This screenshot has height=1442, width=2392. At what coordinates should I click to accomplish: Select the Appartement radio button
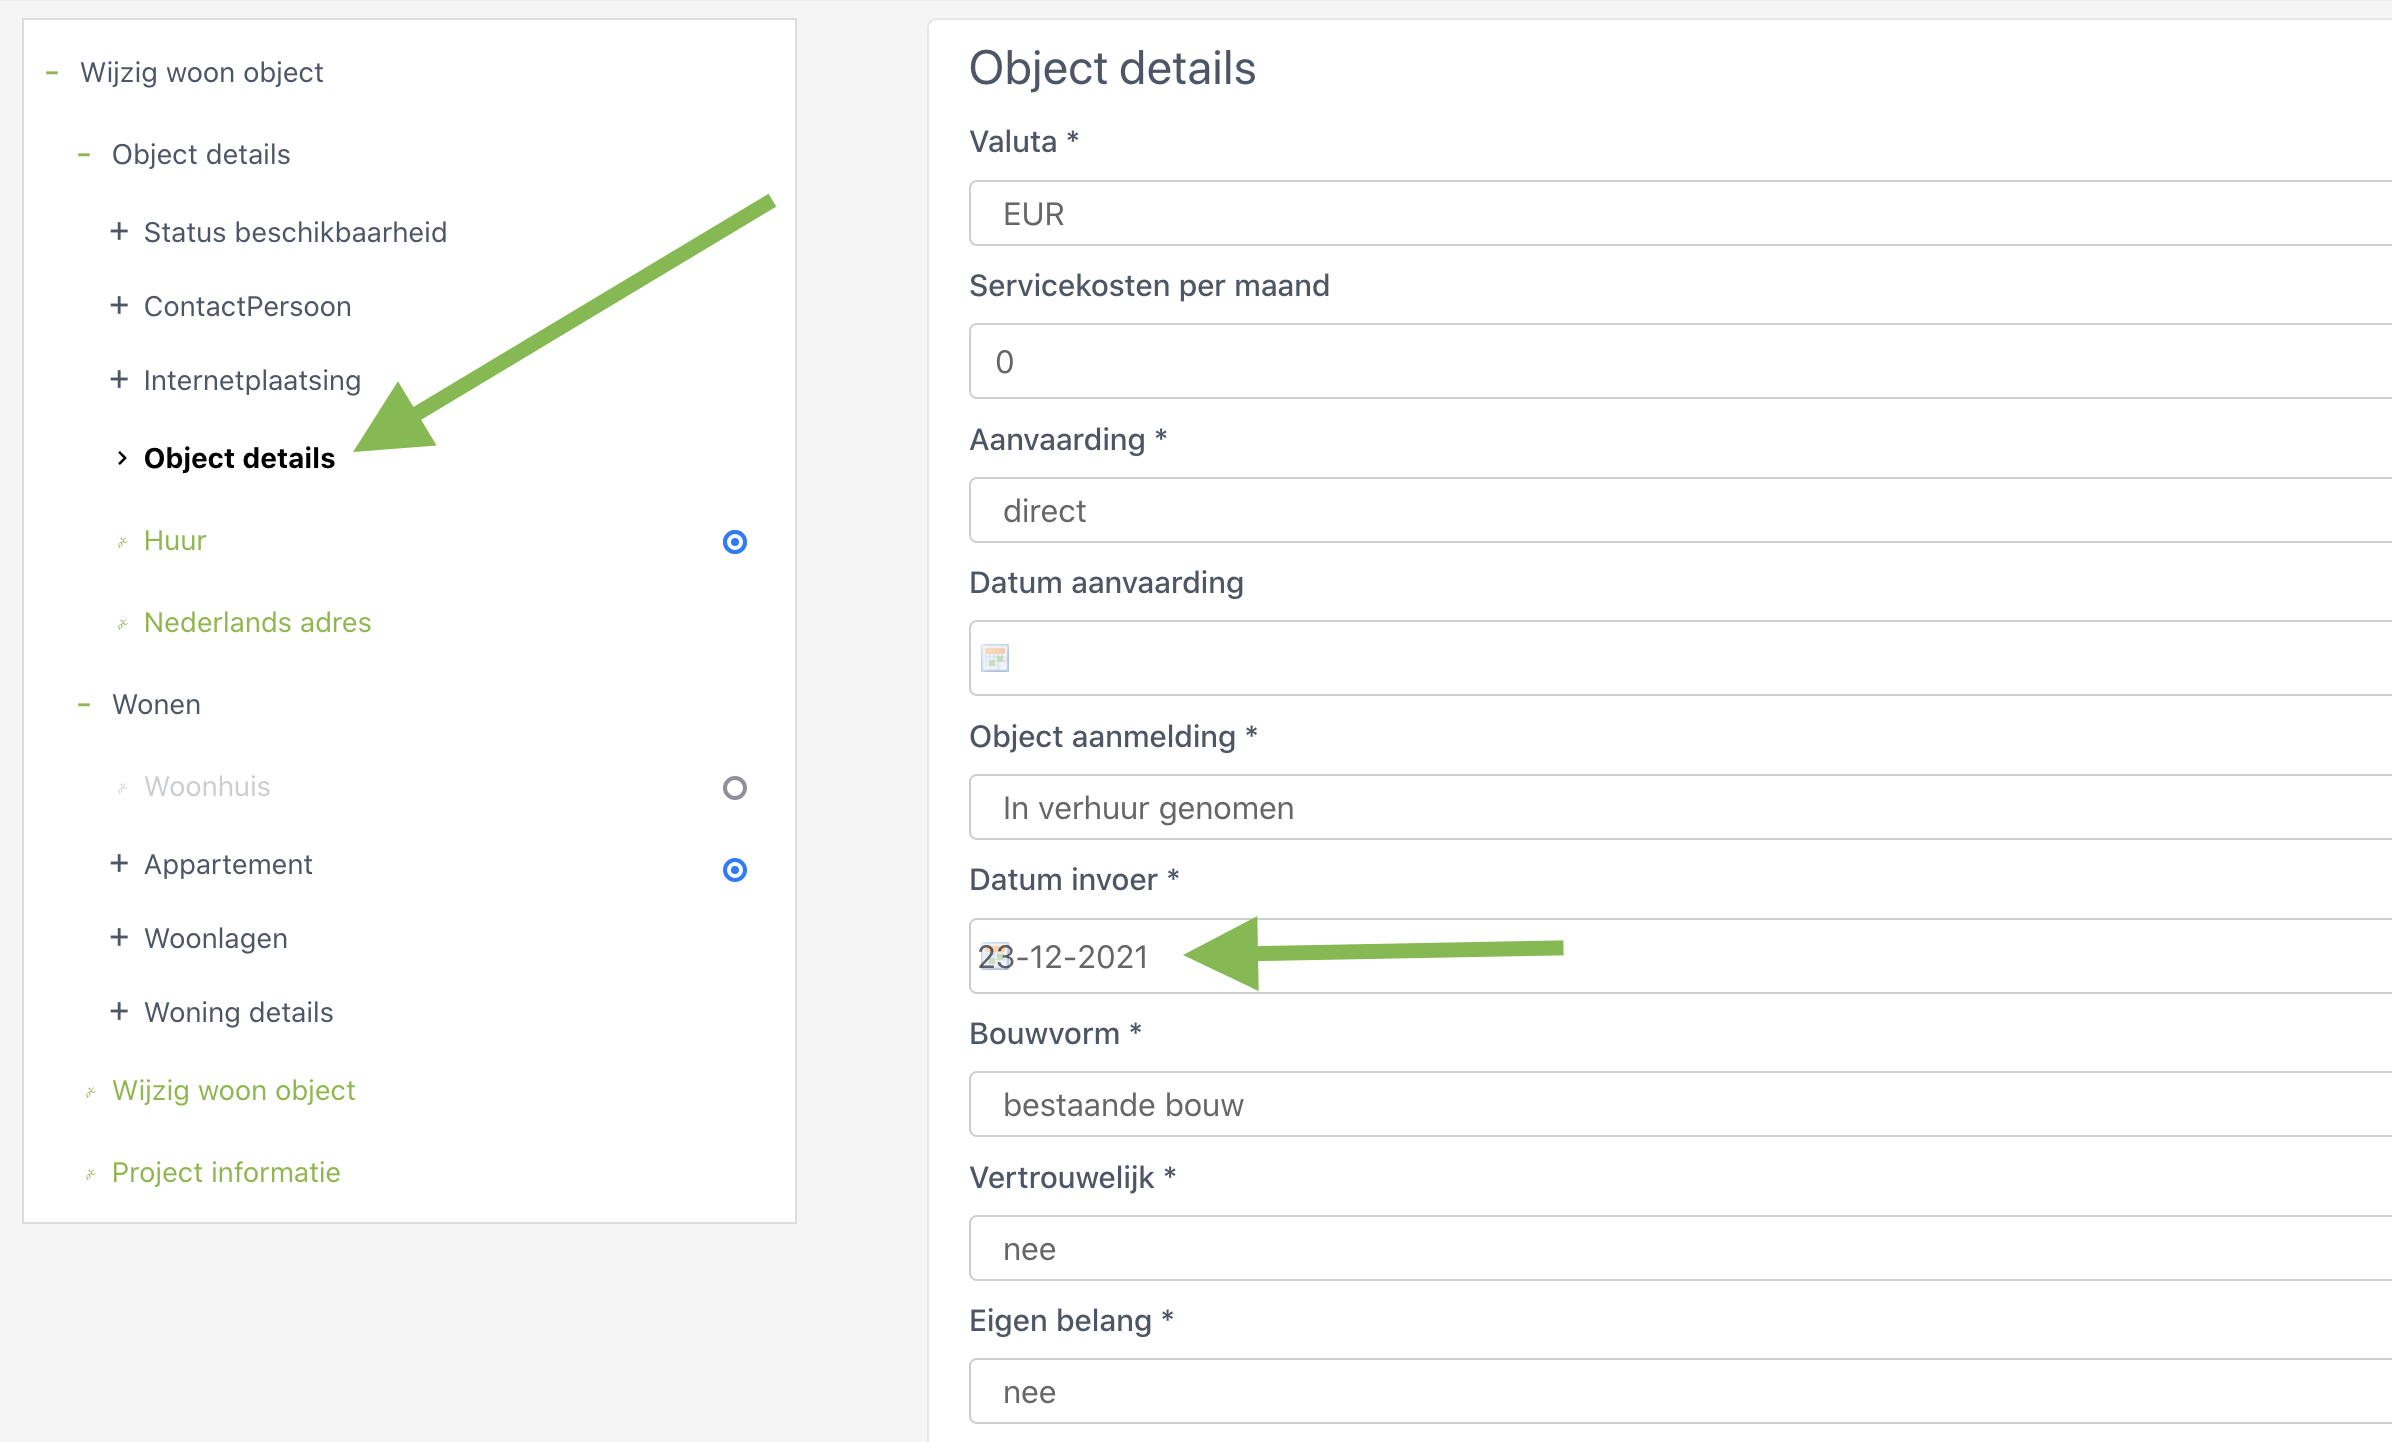coord(735,870)
